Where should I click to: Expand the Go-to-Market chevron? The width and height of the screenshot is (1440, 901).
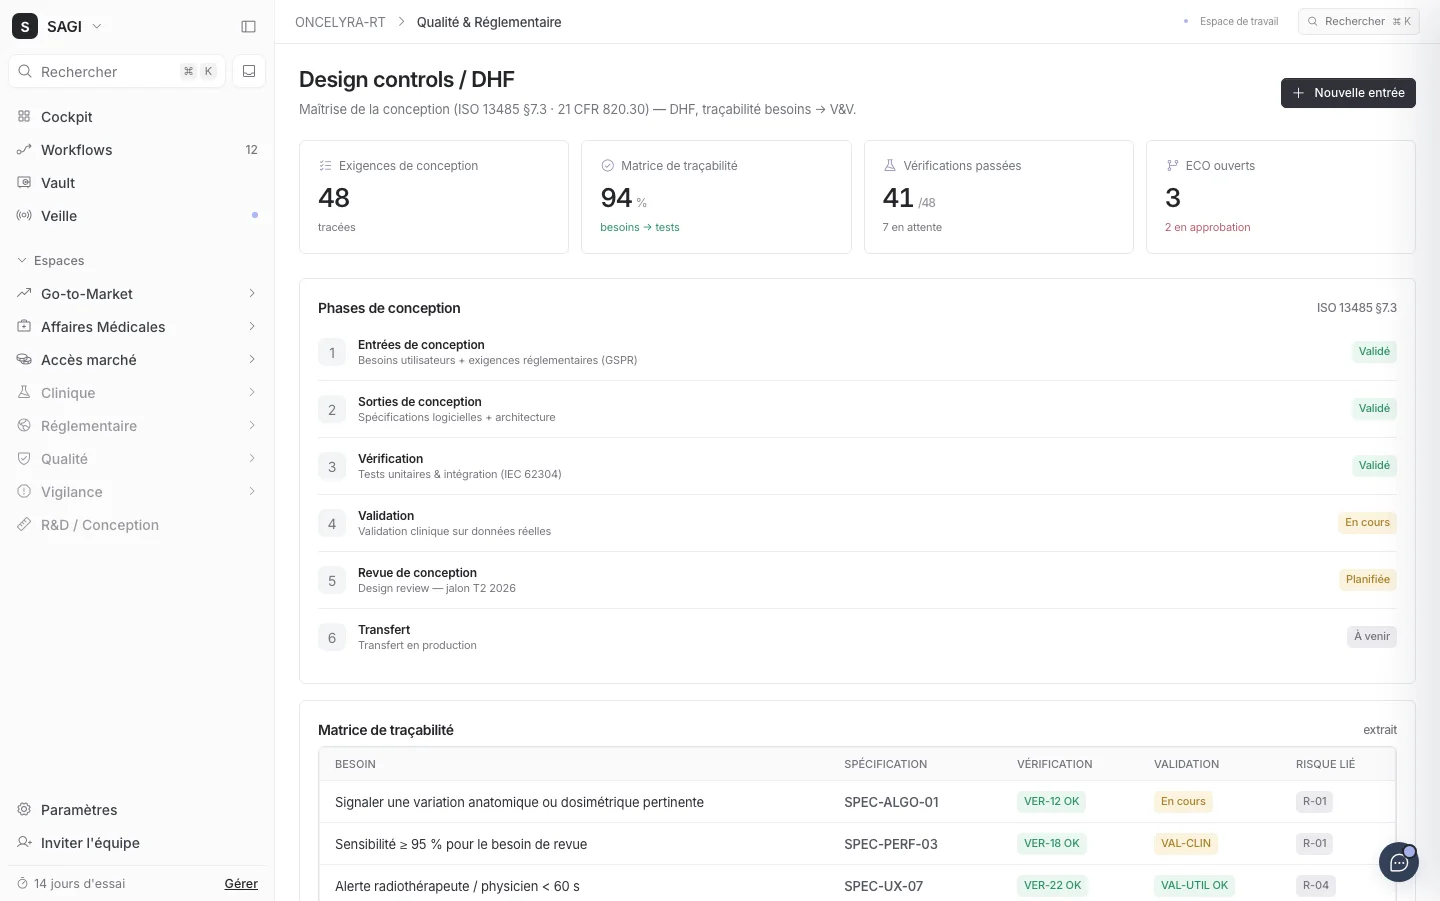(252, 293)
